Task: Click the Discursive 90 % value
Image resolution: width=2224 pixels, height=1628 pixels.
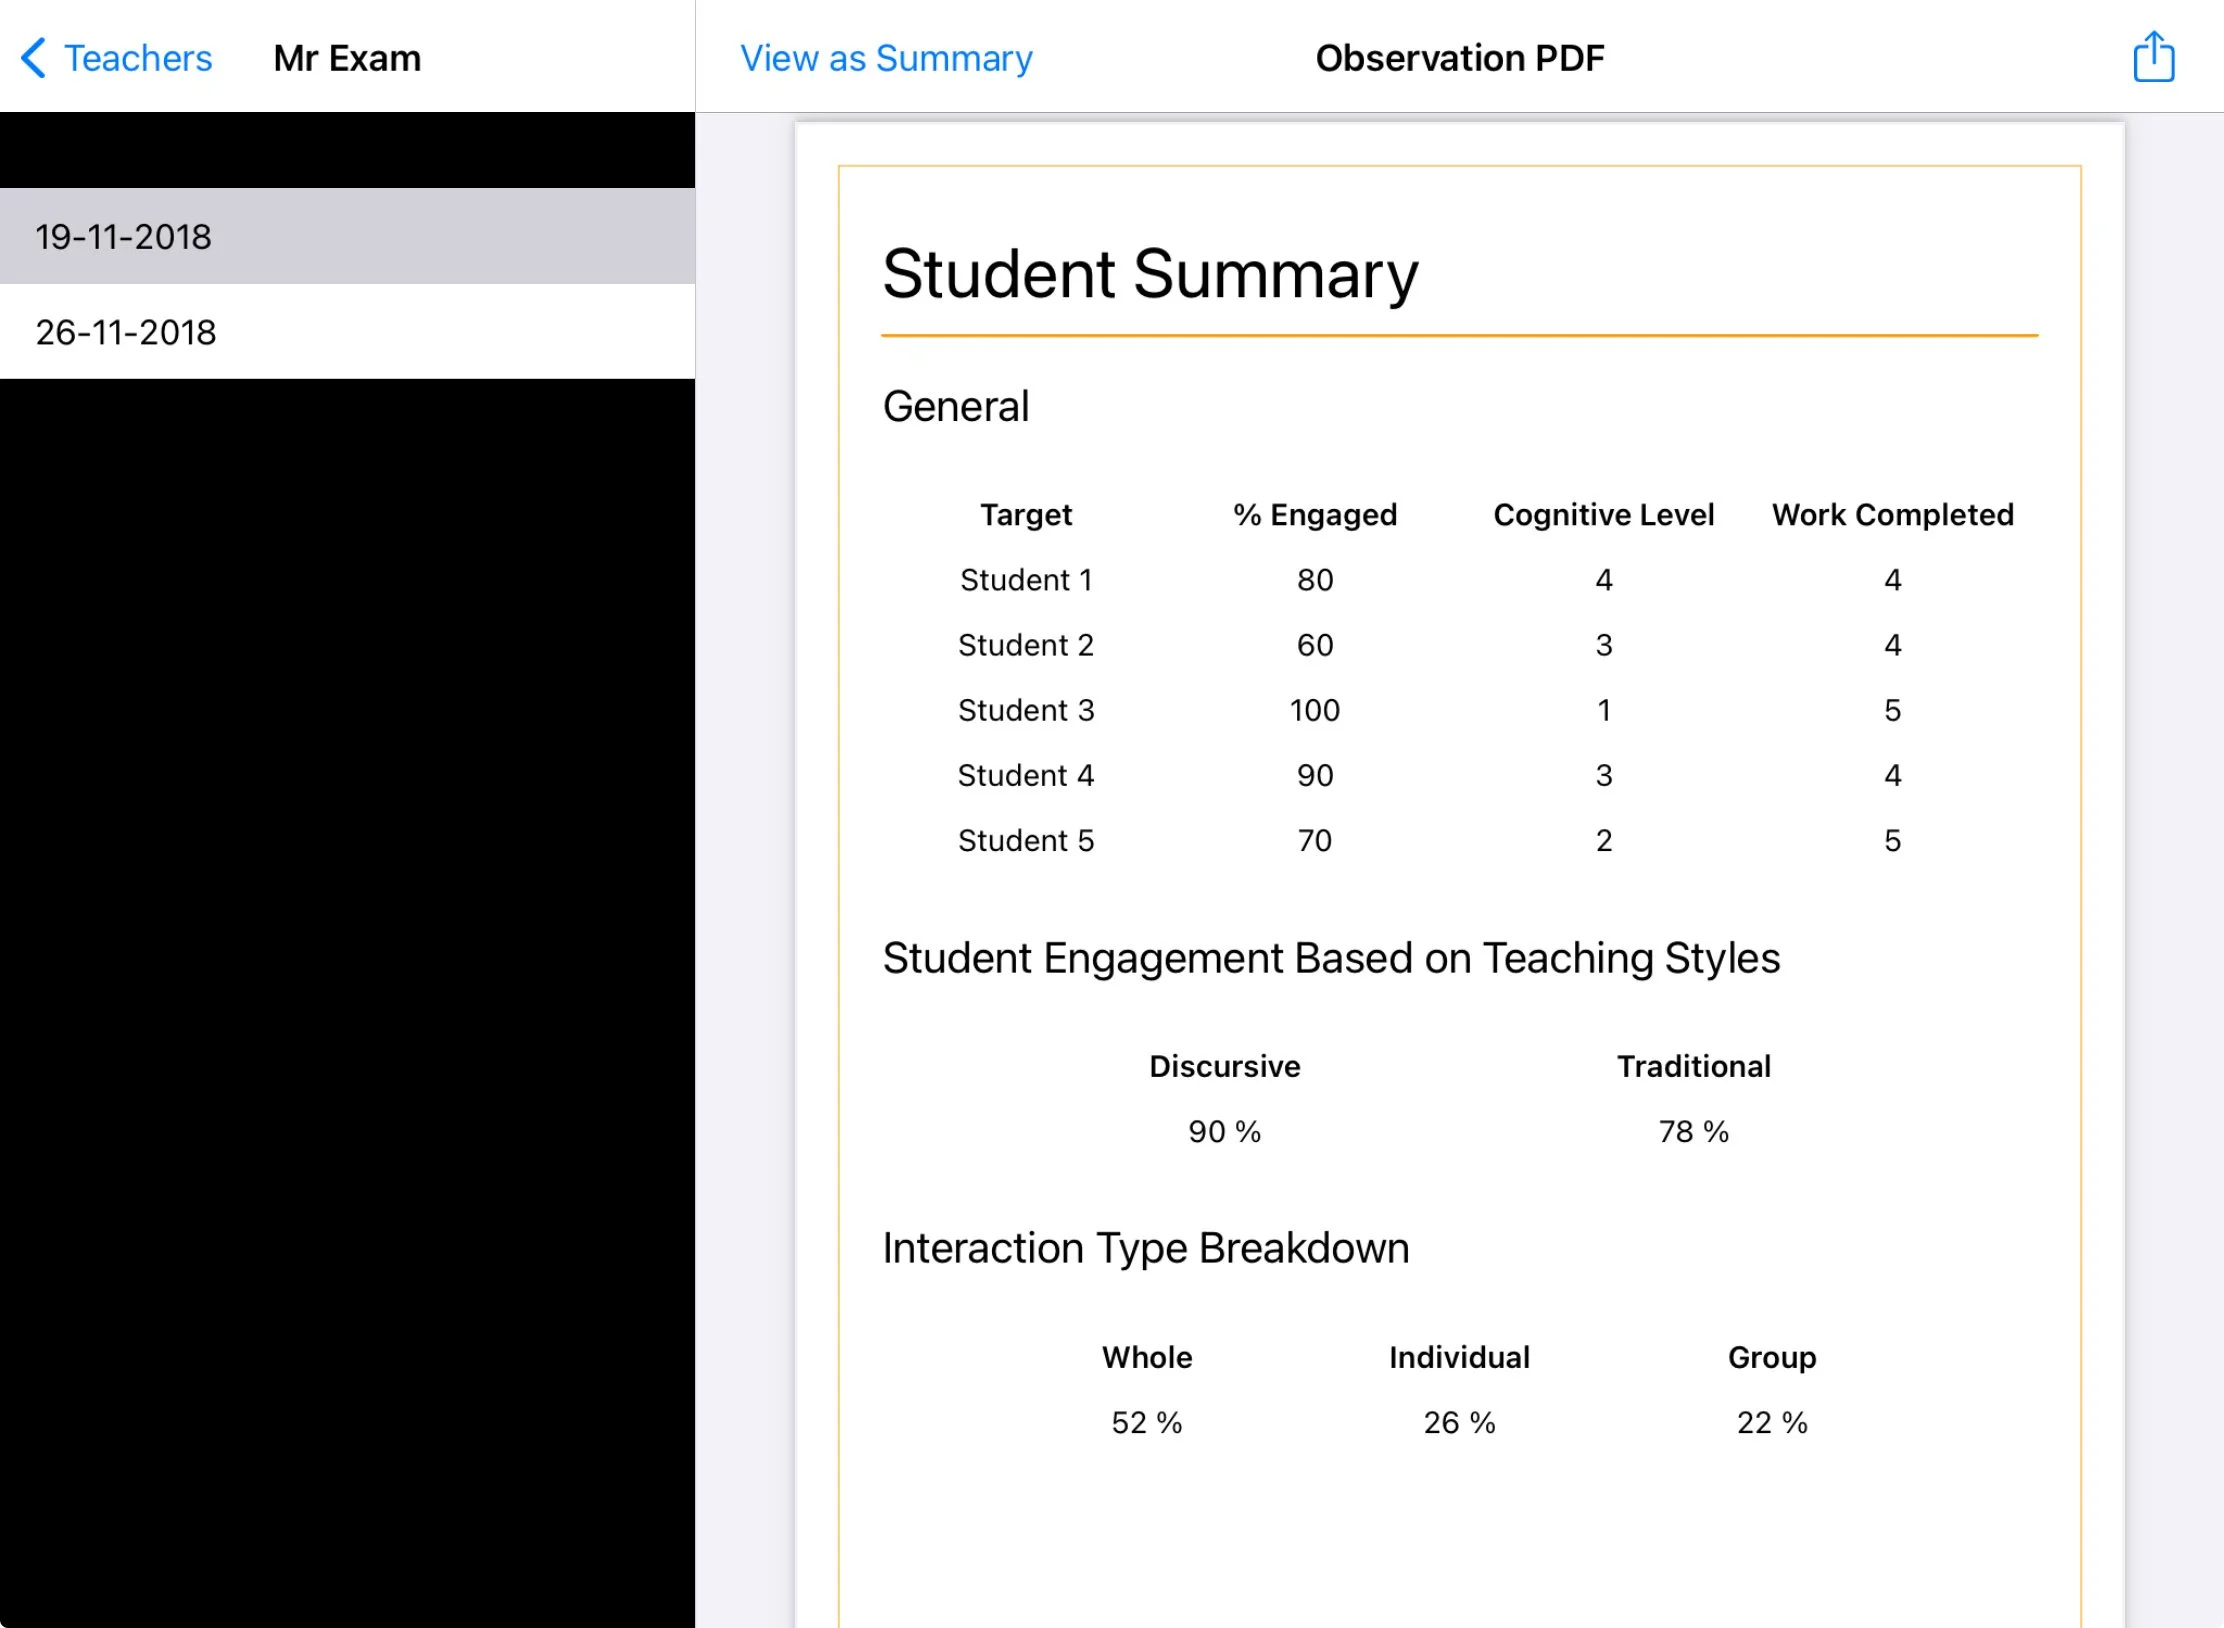Action: click(1224, 1131)
